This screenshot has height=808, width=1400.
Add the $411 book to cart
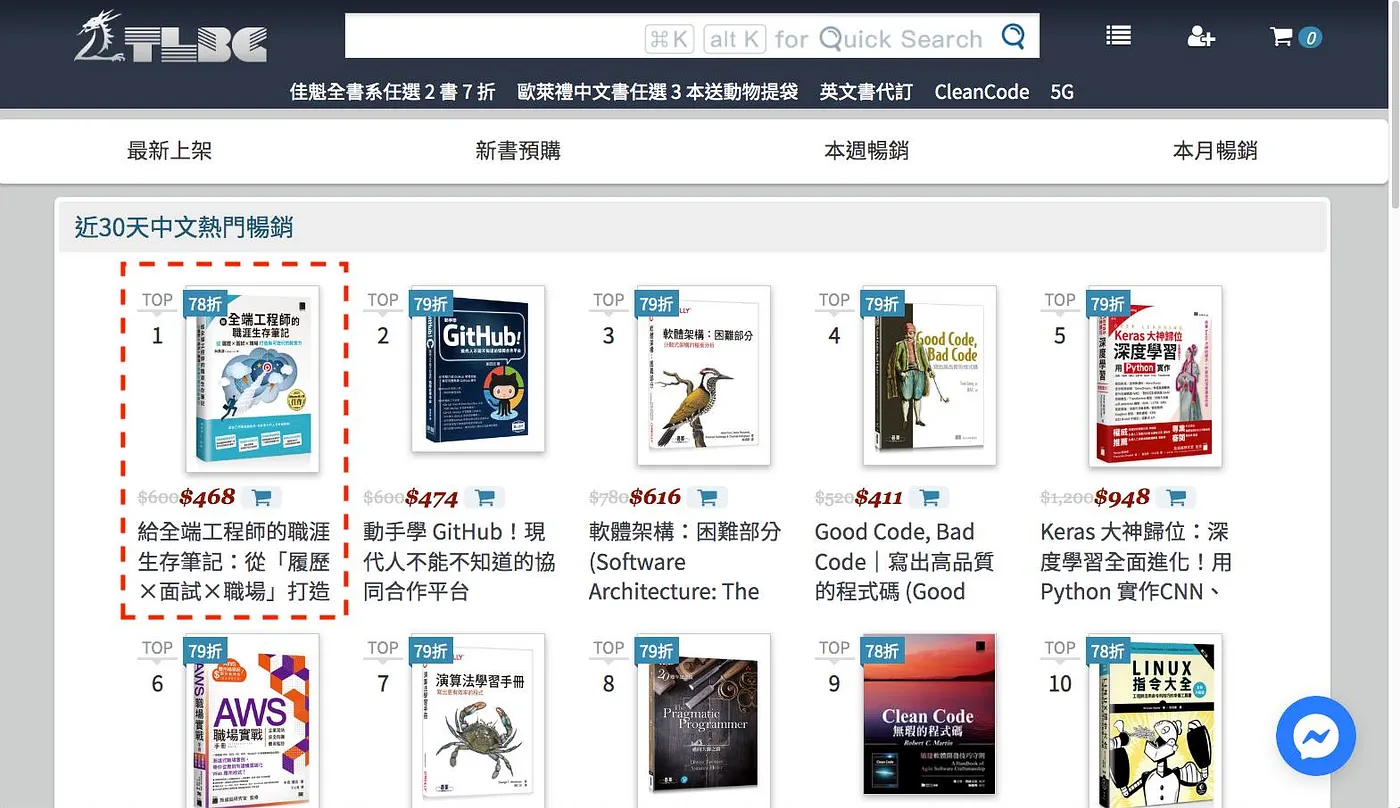click(x=929, y=497)
